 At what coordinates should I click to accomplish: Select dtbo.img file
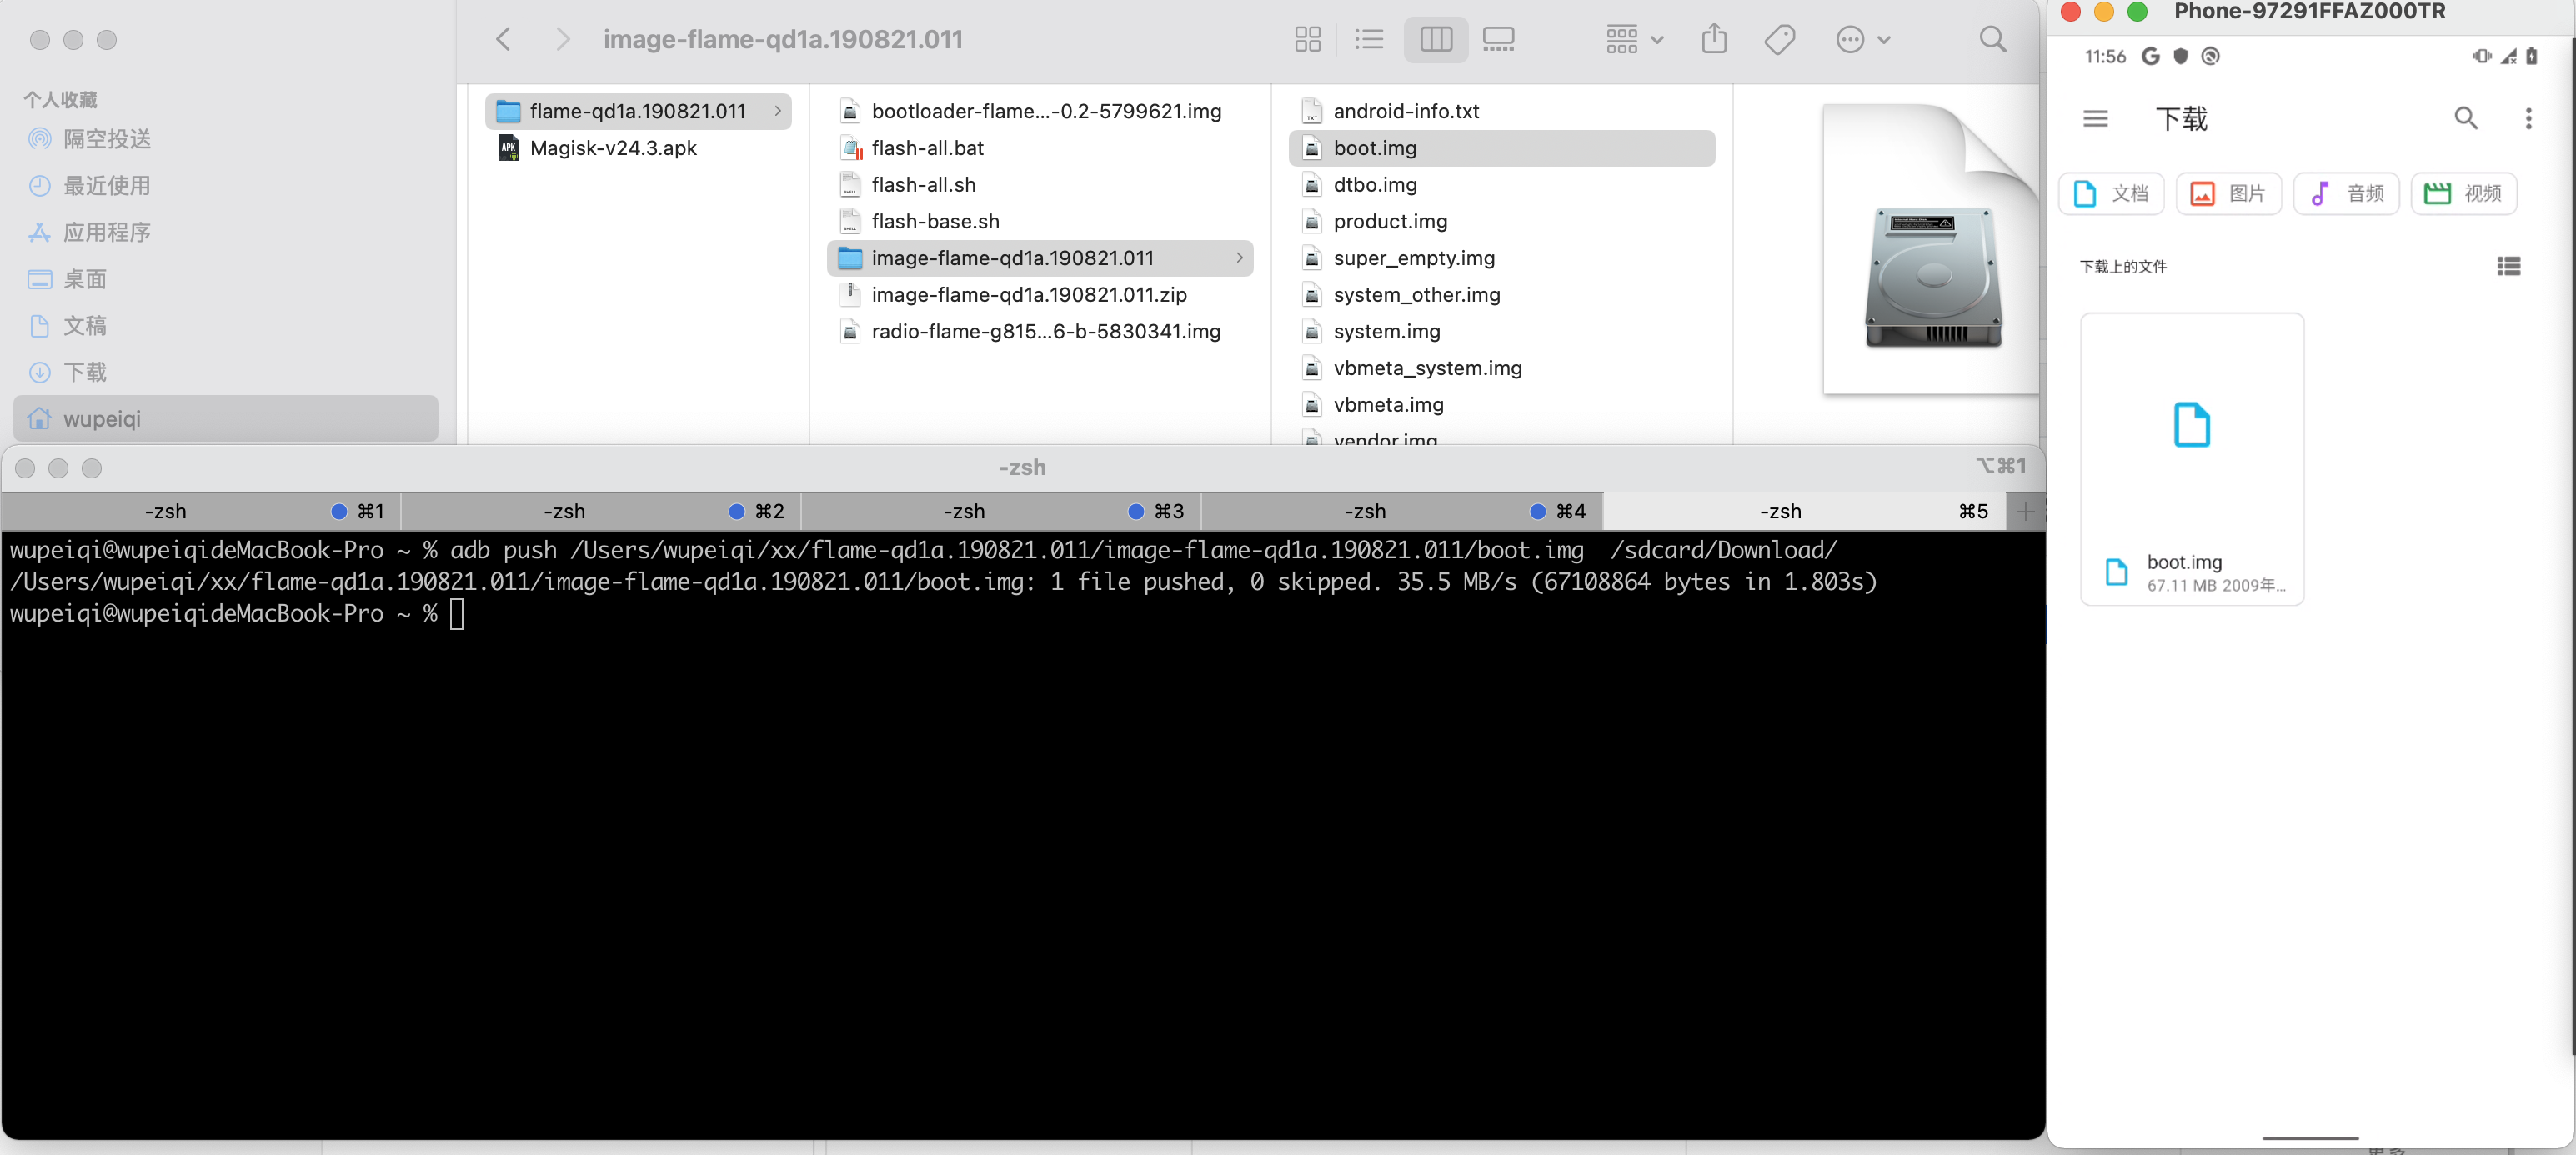click(x=1501, y=184)
